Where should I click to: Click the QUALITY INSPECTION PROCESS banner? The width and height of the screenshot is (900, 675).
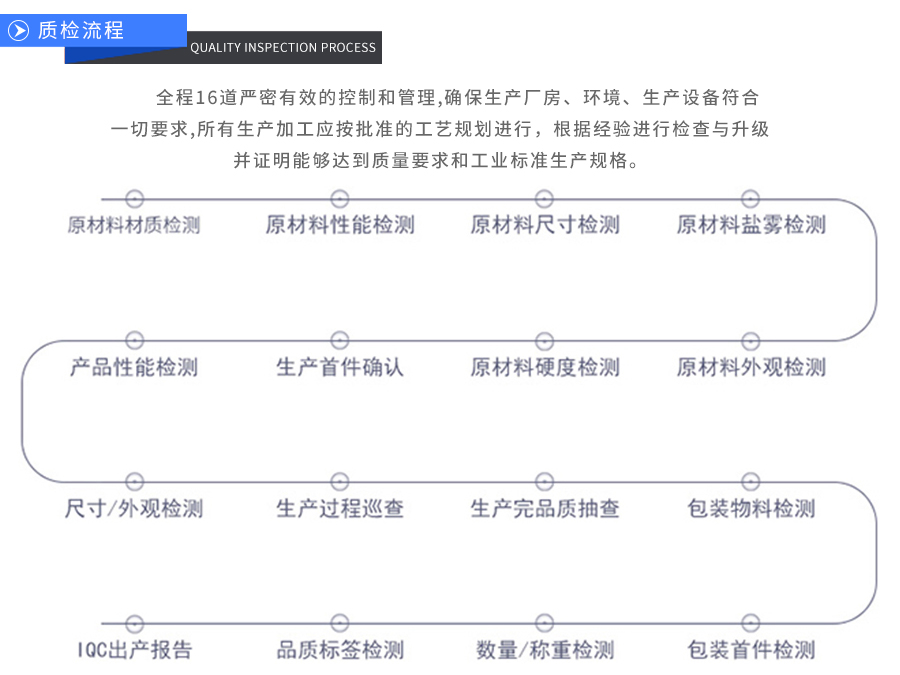(283, 47)
